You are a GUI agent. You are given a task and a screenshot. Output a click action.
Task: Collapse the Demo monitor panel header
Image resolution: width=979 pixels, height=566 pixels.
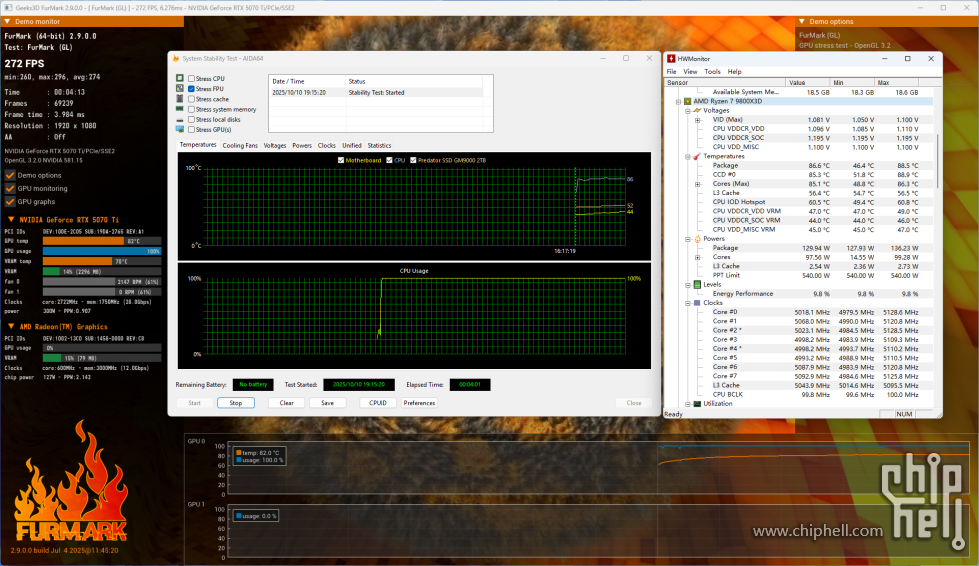pyautogui.click(x=9, y=21)
